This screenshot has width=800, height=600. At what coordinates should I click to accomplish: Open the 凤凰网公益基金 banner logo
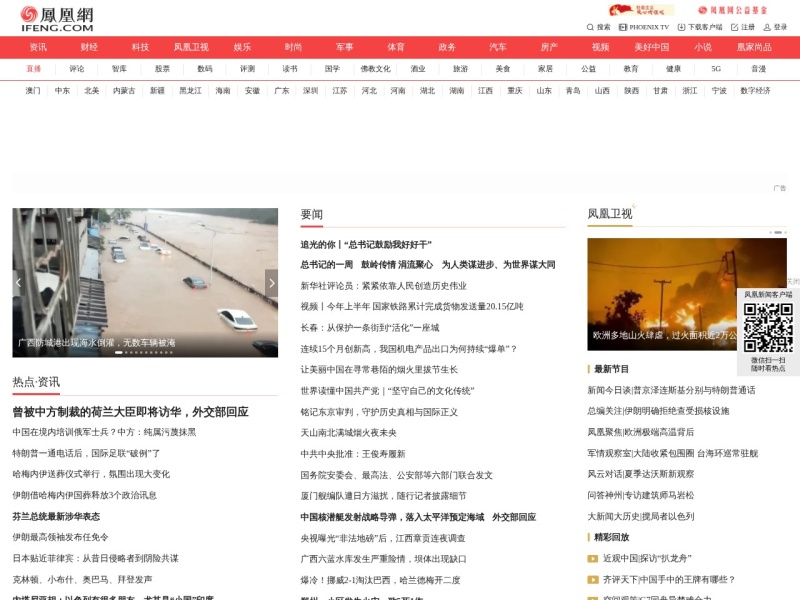(x=732, y=10)
